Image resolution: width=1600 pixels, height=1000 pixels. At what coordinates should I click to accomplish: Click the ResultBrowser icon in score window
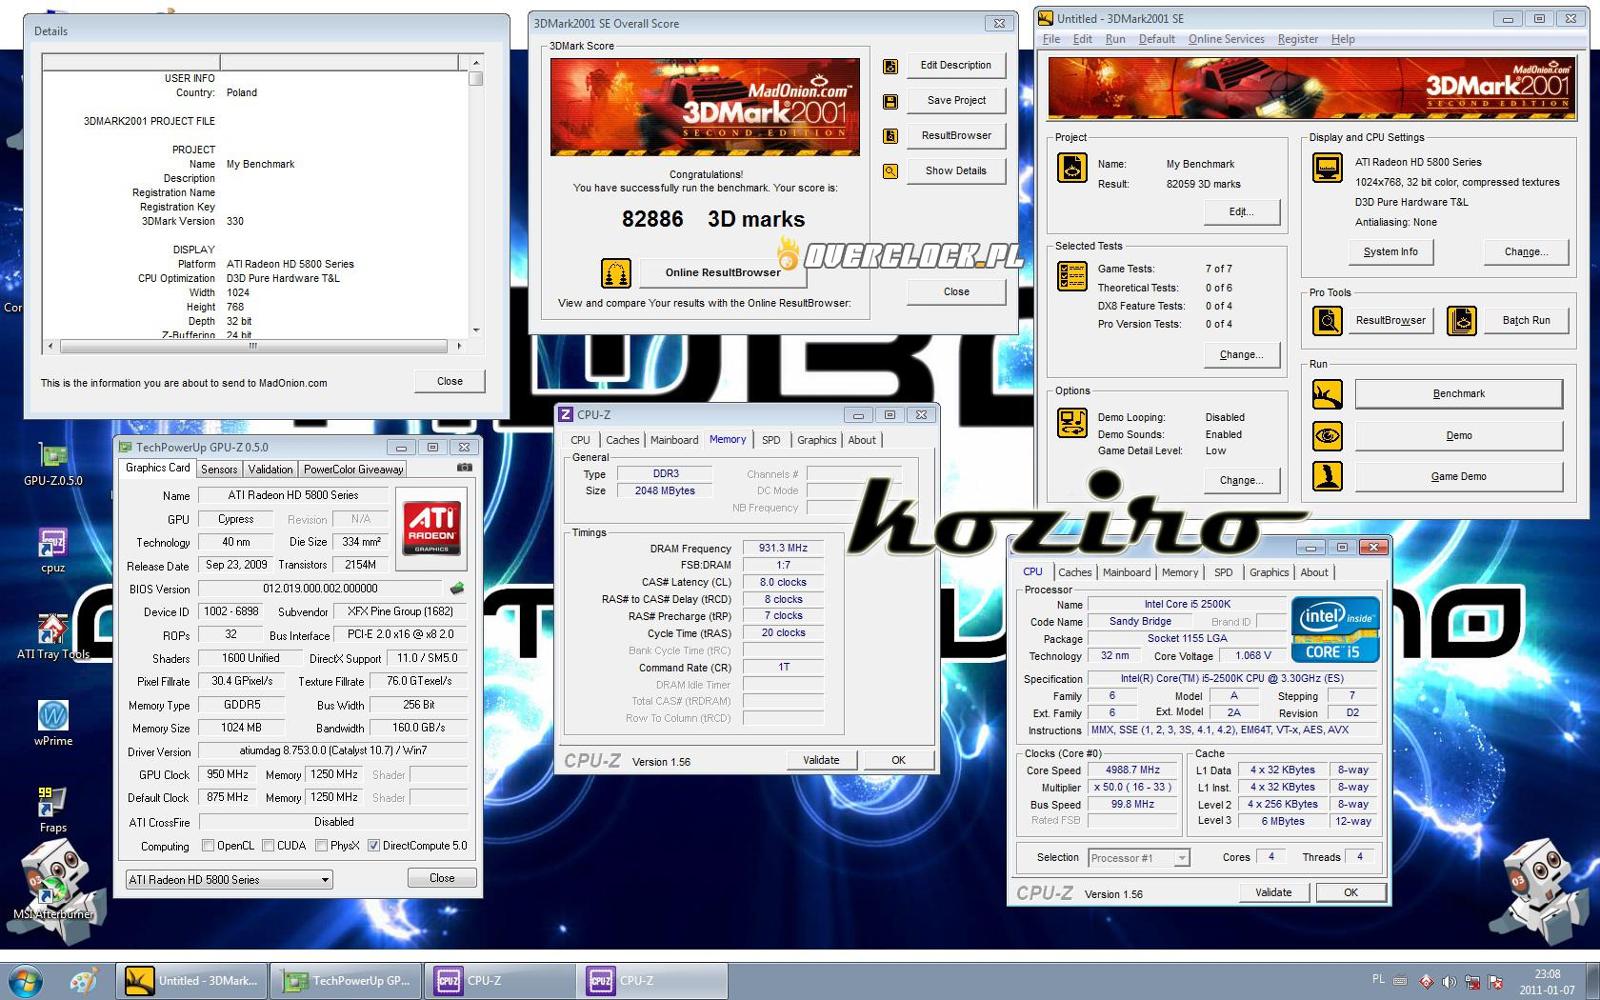point(890,136)
